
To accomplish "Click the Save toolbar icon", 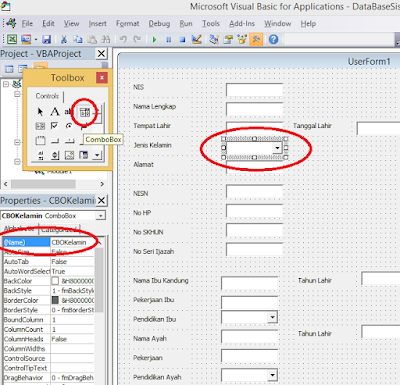I will point(46,39).
